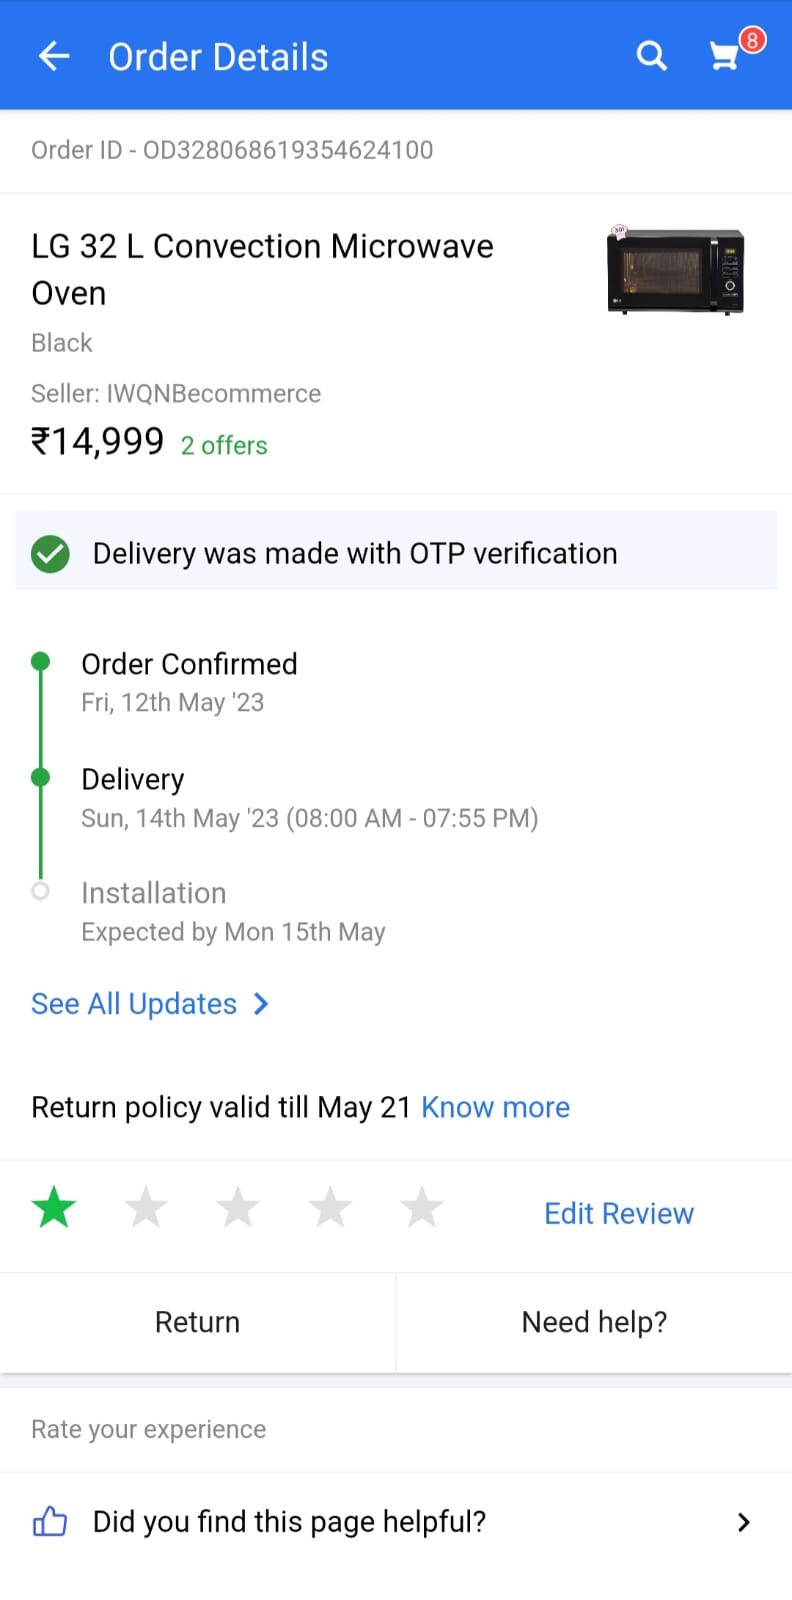The height and width of the screenshot is (1600, 792).
Task: Tap the thumbs-up helpful icon
Action: (x=50, y=1522)
